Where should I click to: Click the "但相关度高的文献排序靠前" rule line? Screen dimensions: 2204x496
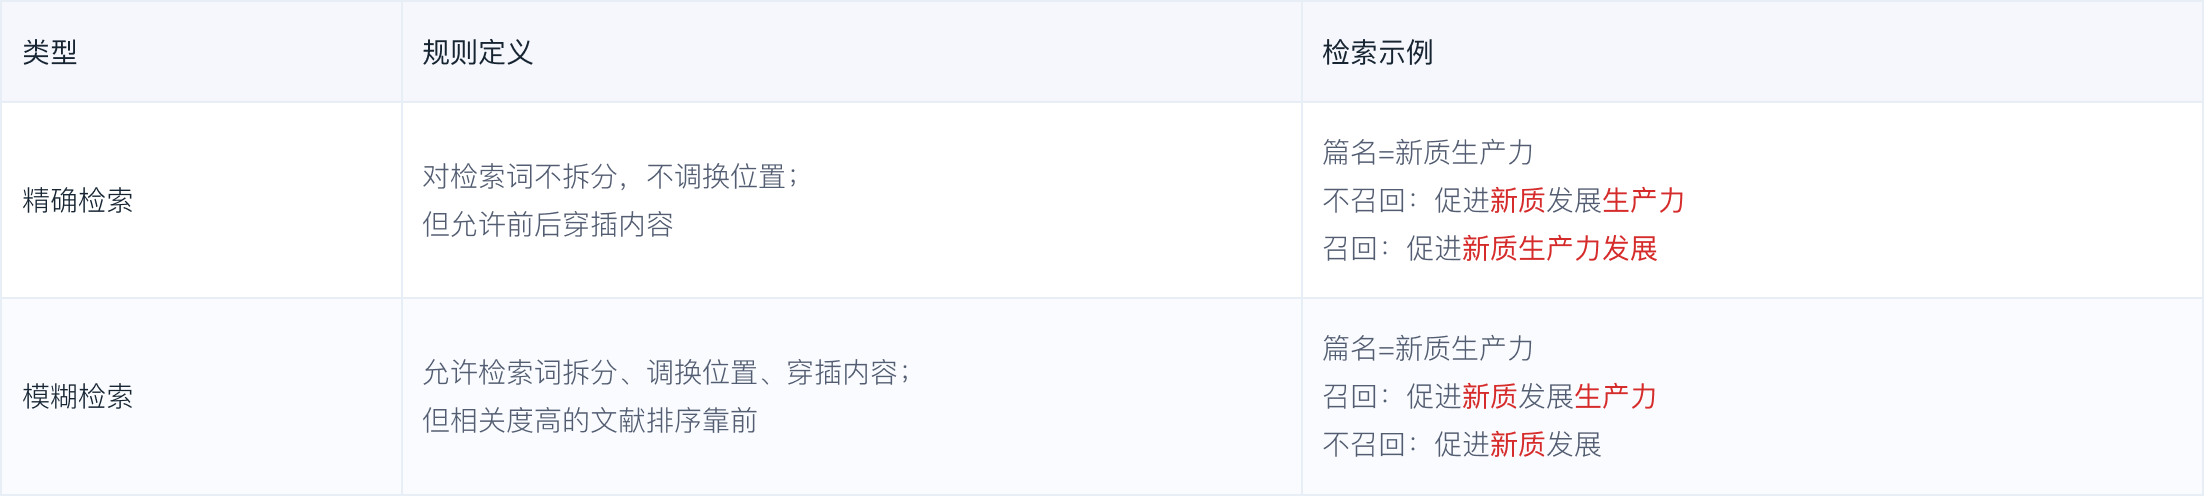pos(590,420)
